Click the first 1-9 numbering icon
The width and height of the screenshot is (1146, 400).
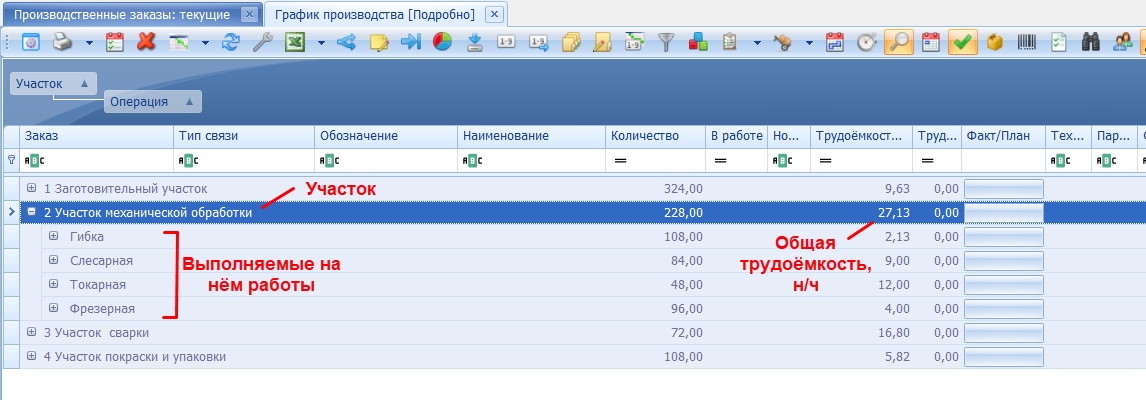click(x=506, y=42)
